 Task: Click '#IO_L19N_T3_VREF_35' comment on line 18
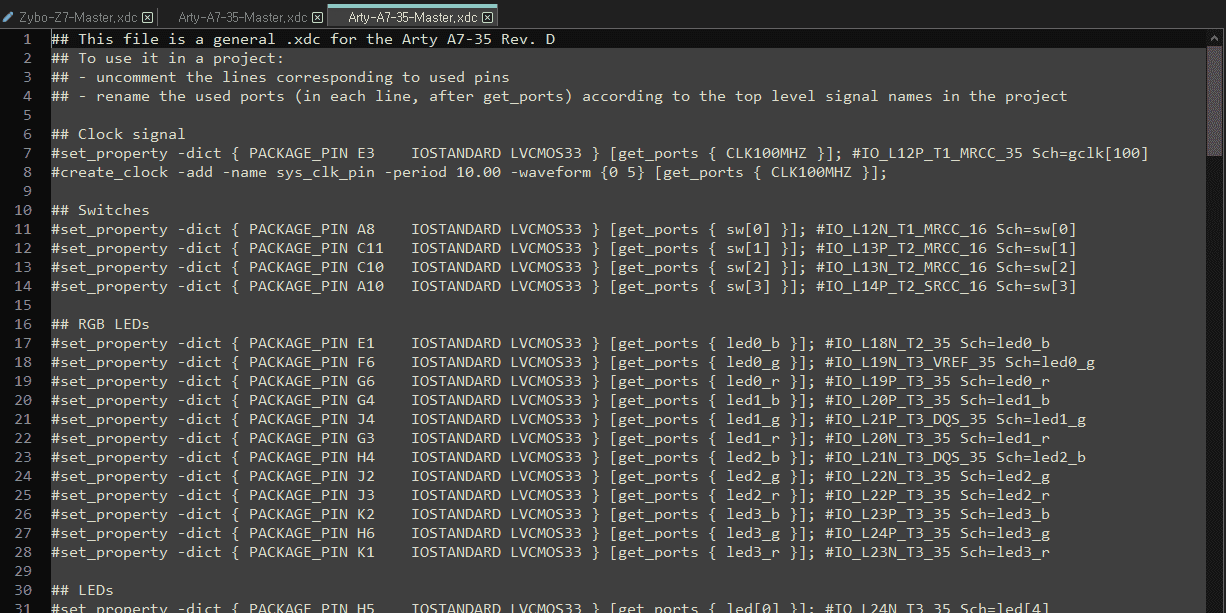point(910,362)
